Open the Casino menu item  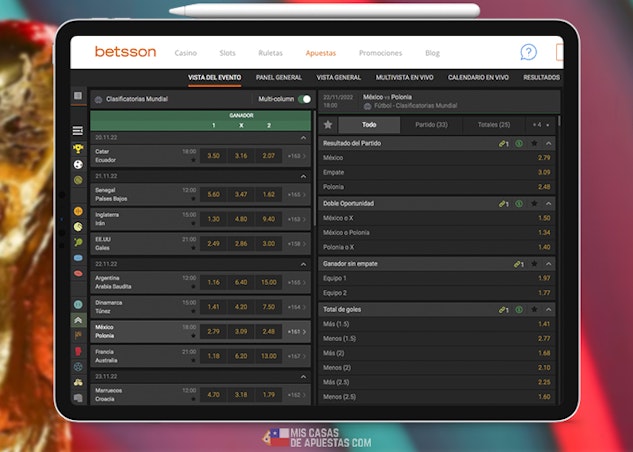[186, 53]
